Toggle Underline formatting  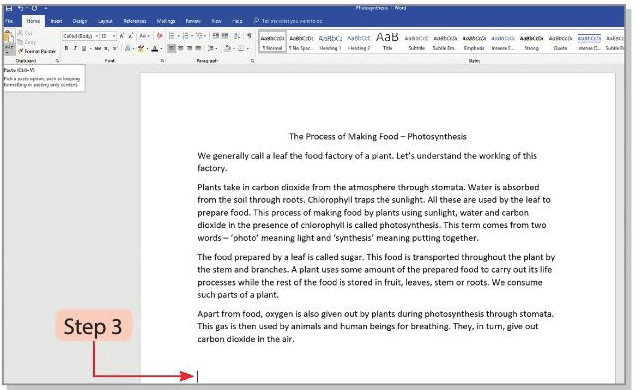tap(84, 48)
